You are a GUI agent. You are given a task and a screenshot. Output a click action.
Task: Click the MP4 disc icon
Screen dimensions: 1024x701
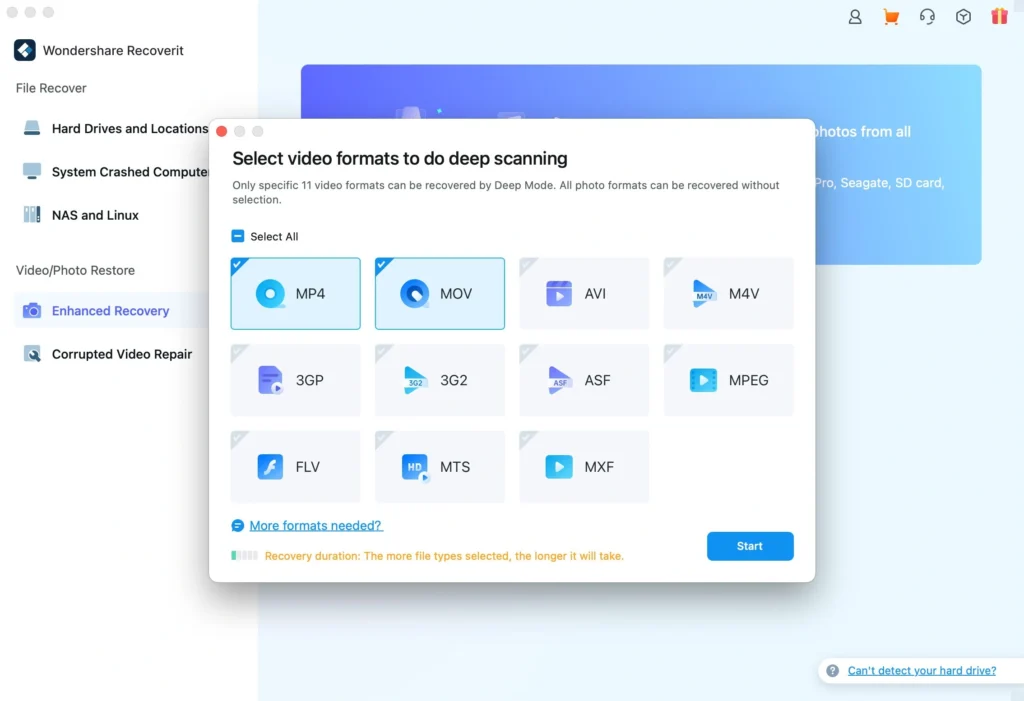(x=270, y=294)
